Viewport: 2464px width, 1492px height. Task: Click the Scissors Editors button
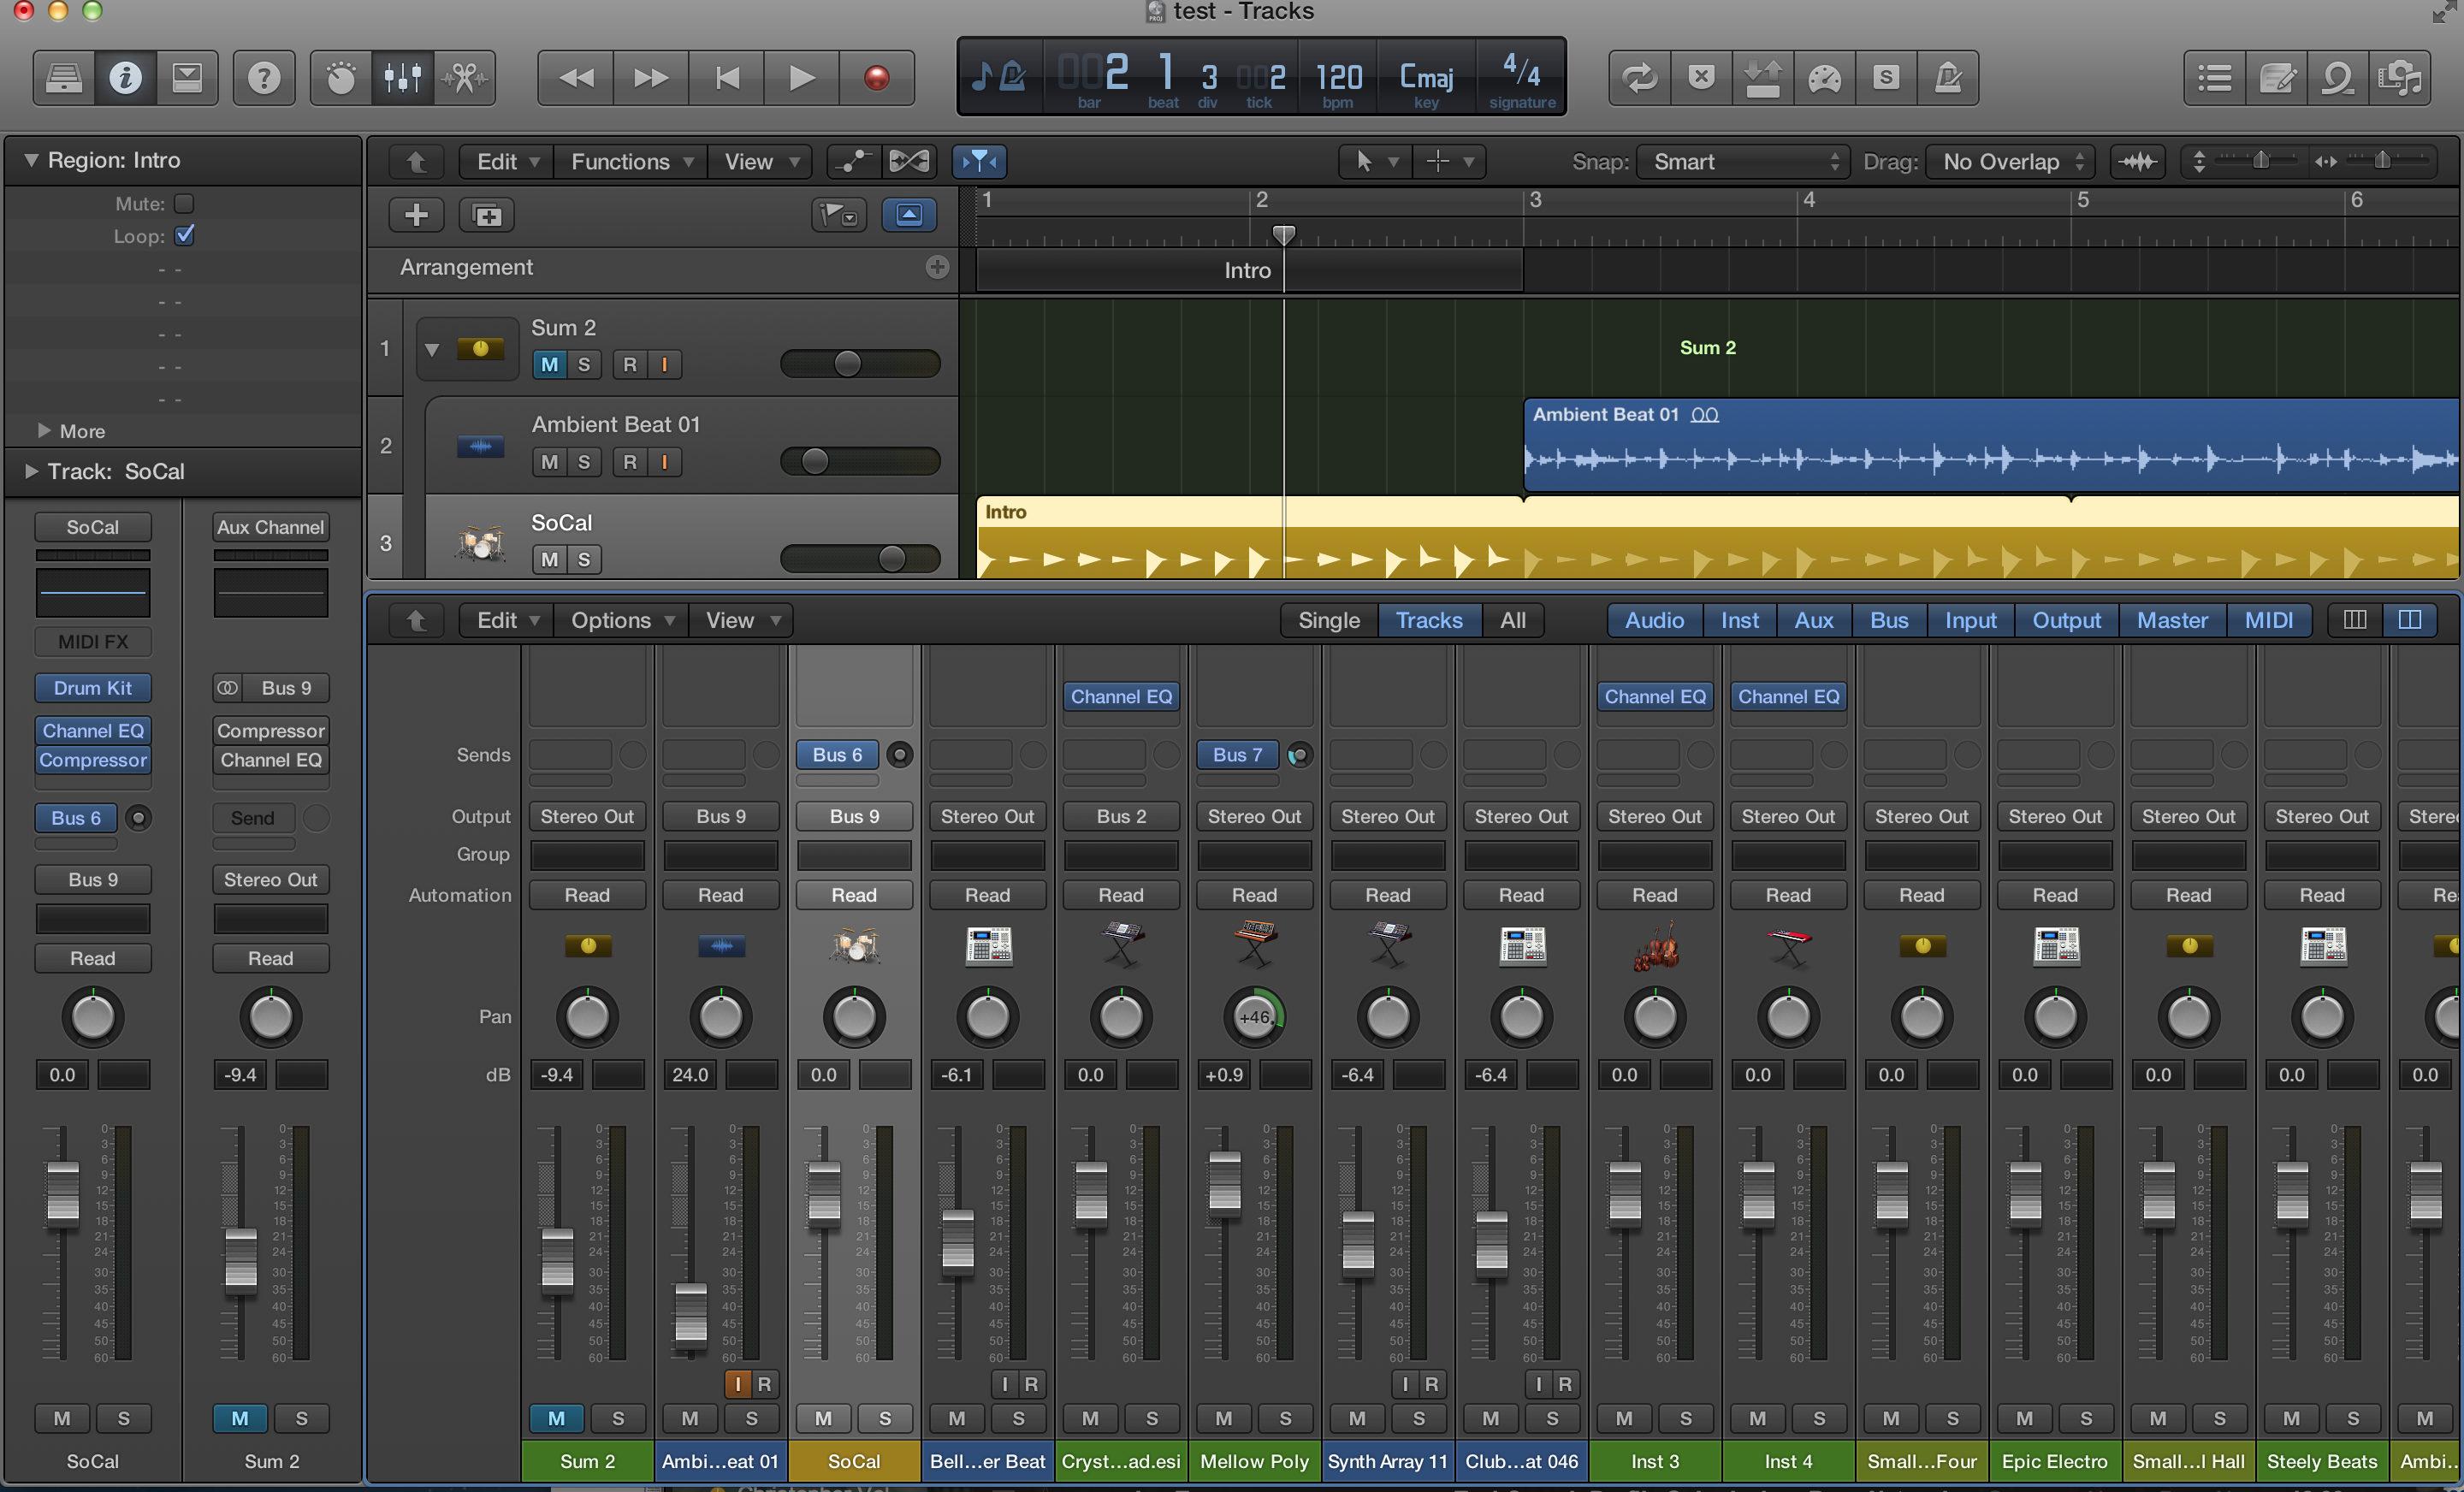(464, 77)
